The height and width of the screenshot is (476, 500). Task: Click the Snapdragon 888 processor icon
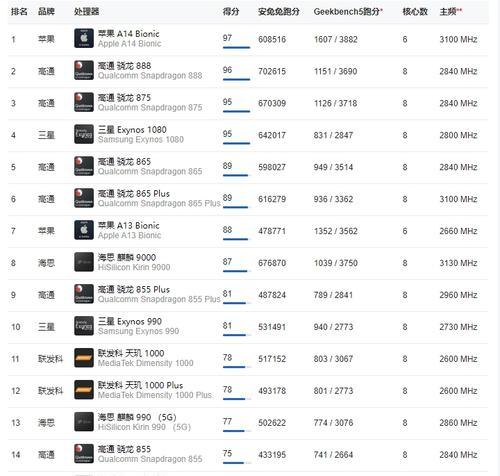pyautogui.click(x=84, y=70)
